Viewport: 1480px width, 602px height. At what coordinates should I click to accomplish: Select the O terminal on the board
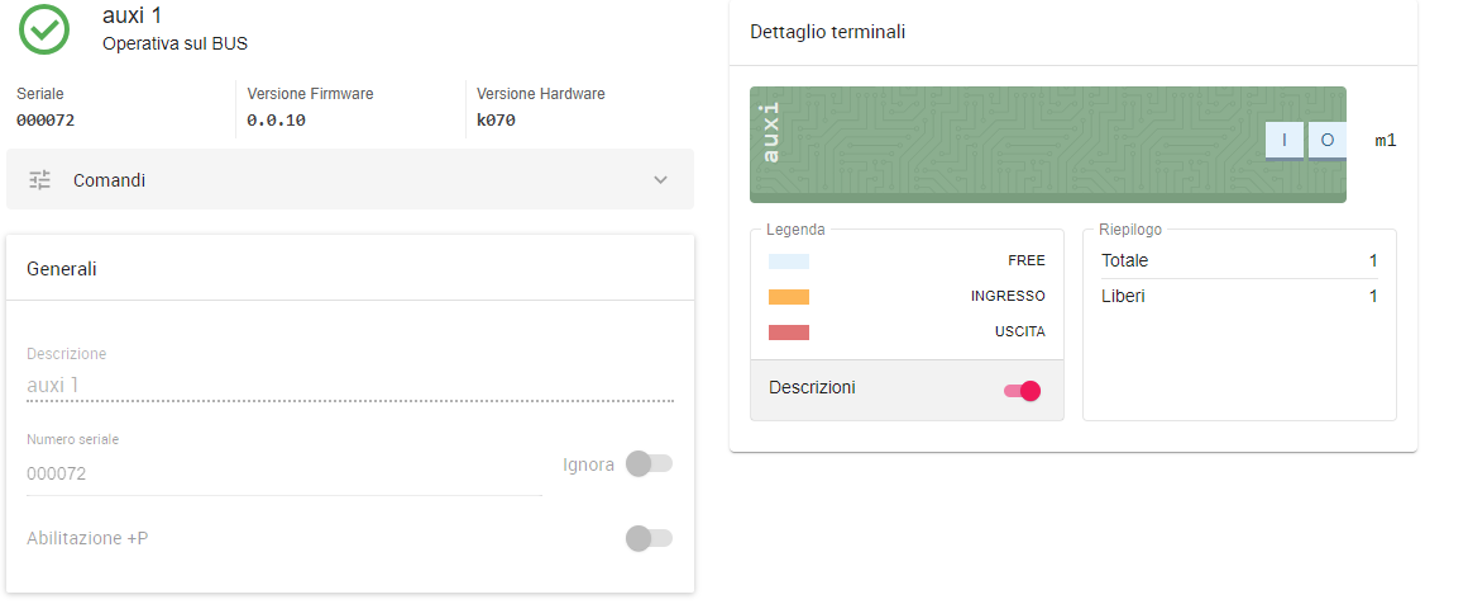tap(1327, 141)
